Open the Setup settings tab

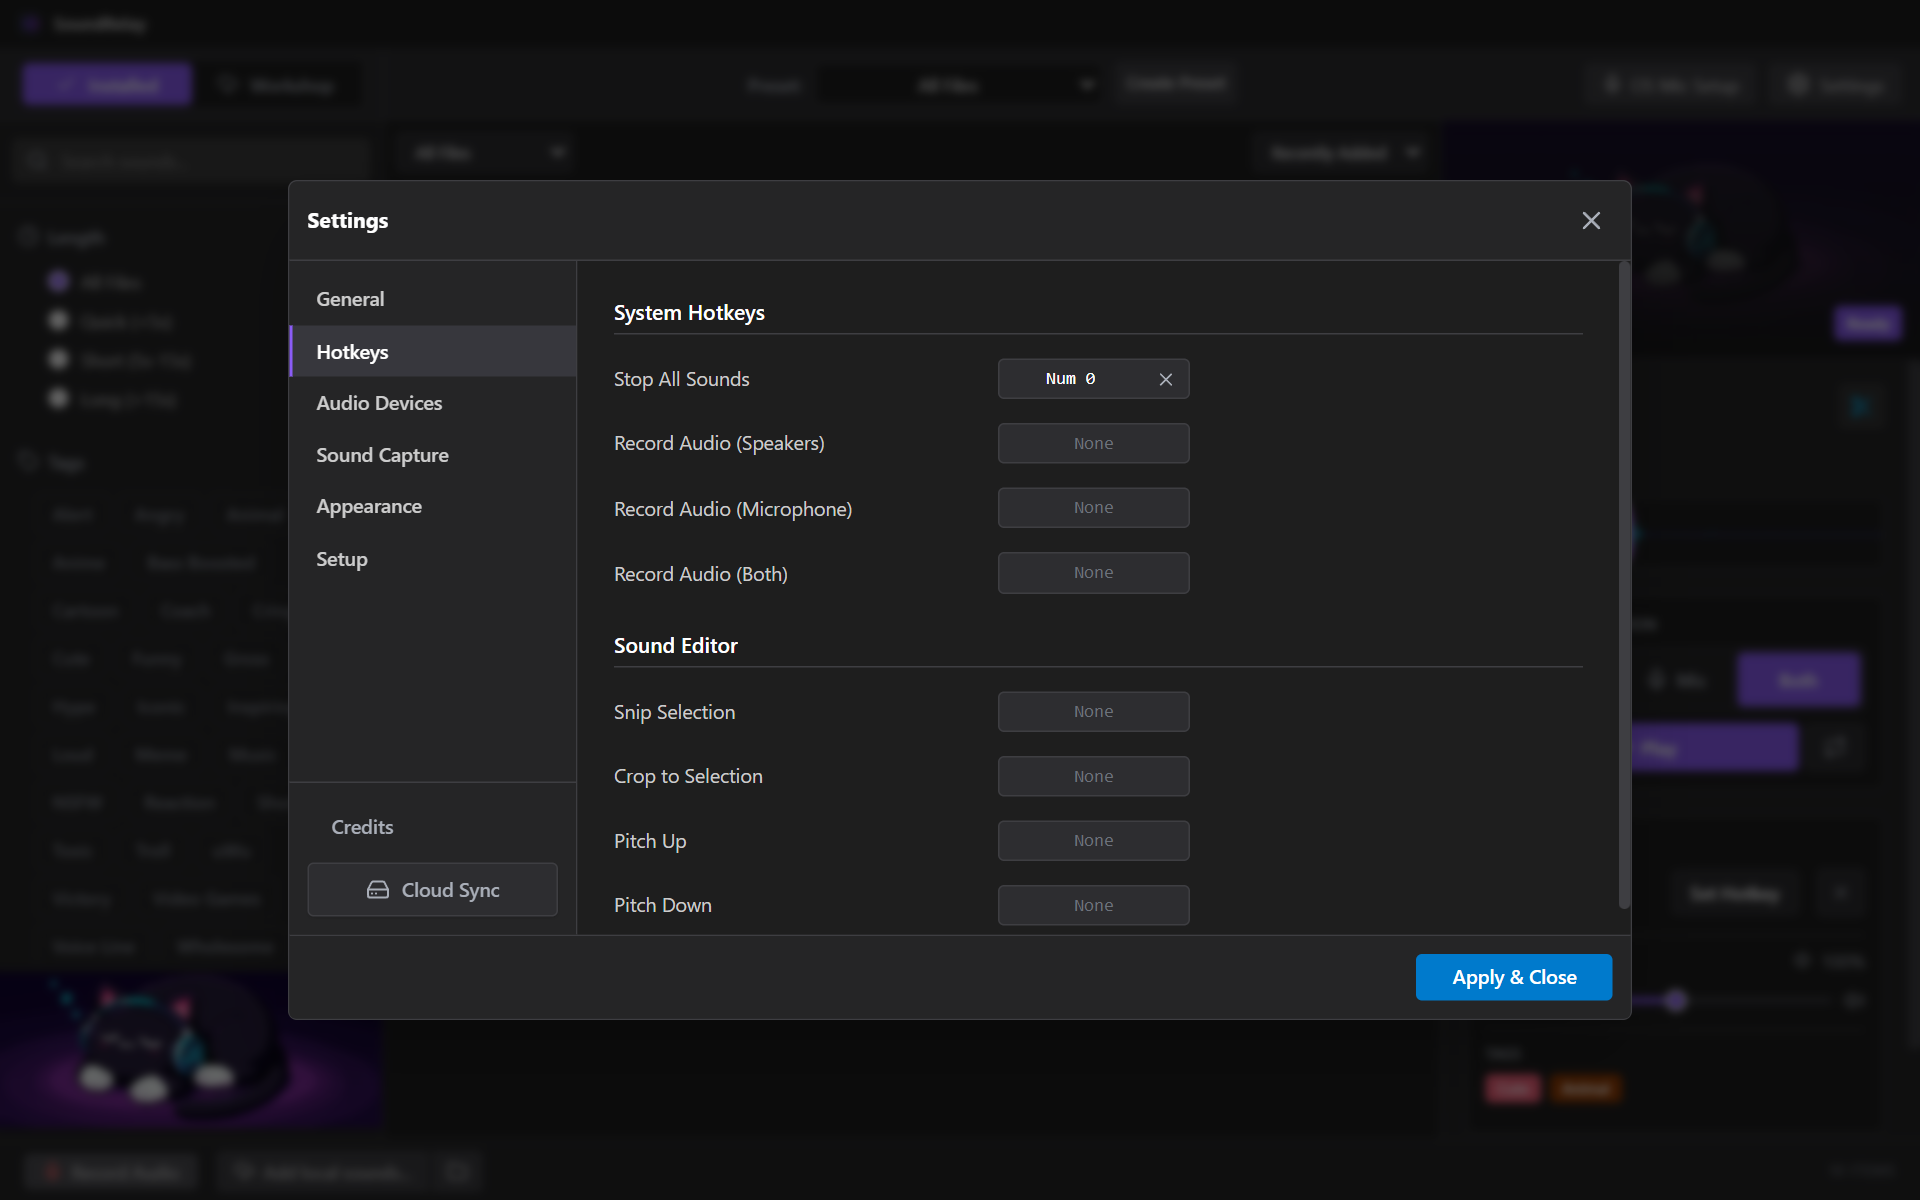[x=432, y=559]
